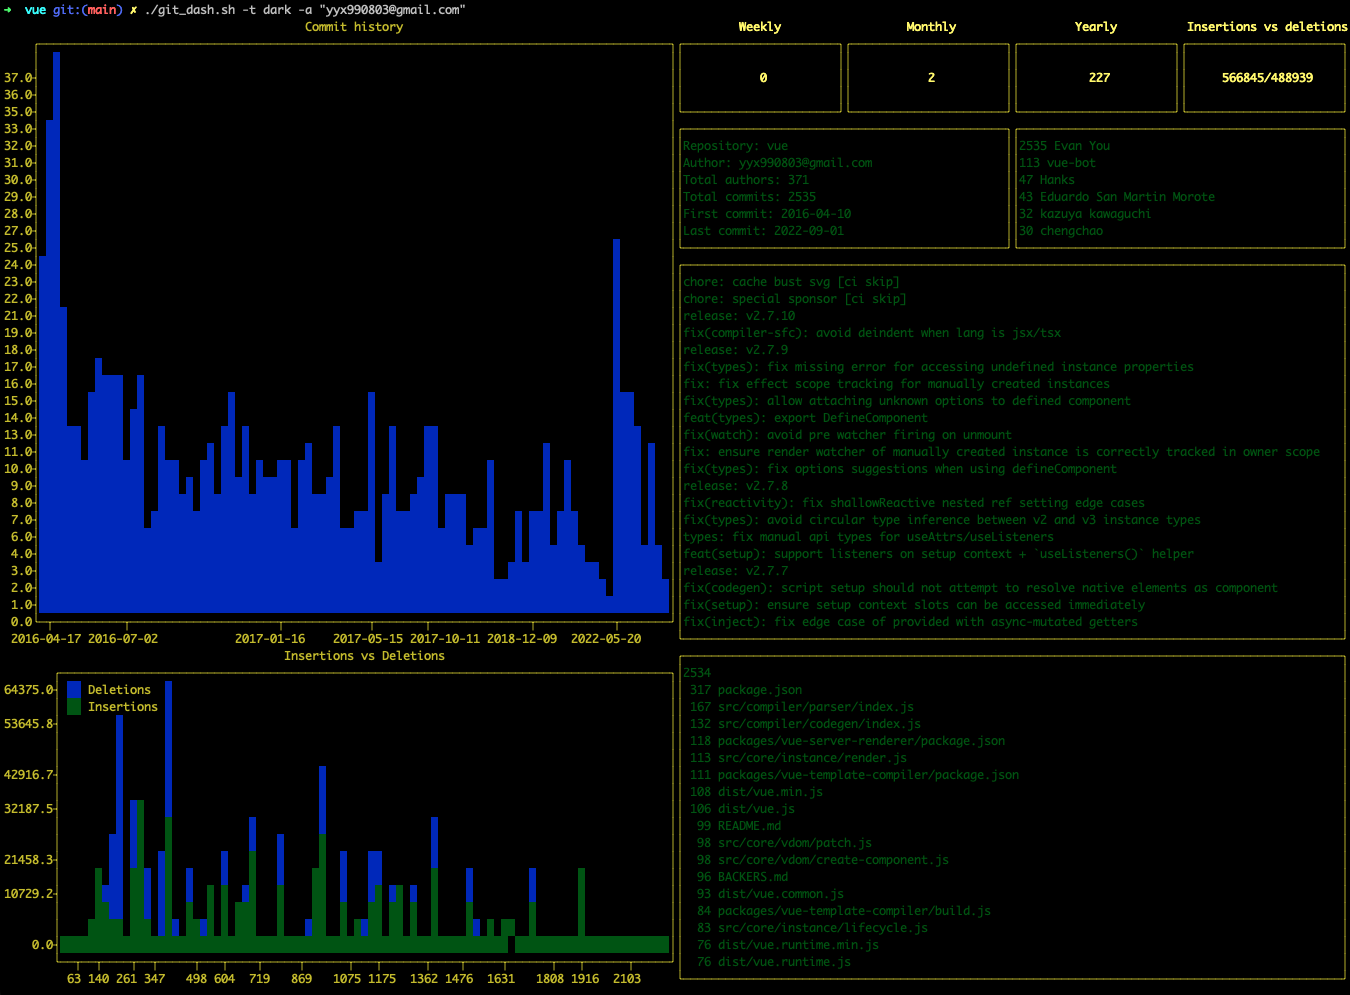Image resolution: width=1350 pixels, height=995 pixels.
Task: Click the 'Last commit: 2022-09-01' line
Action: click(x=763, y=231)
